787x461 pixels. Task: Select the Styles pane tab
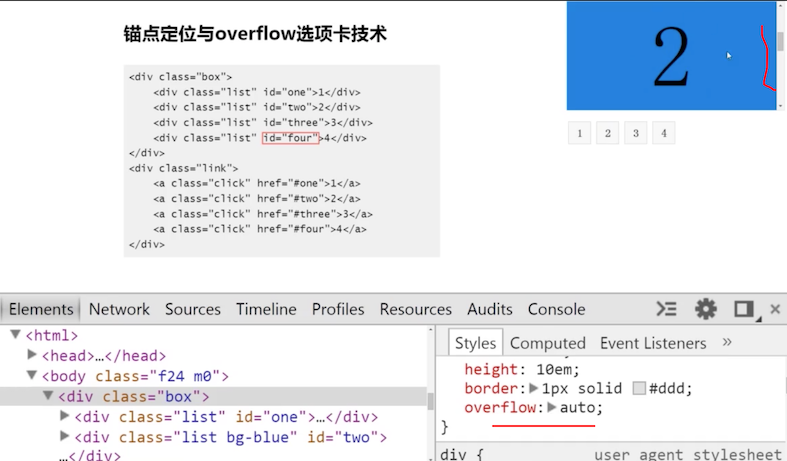pyautogui.click(x=475, y=343)
